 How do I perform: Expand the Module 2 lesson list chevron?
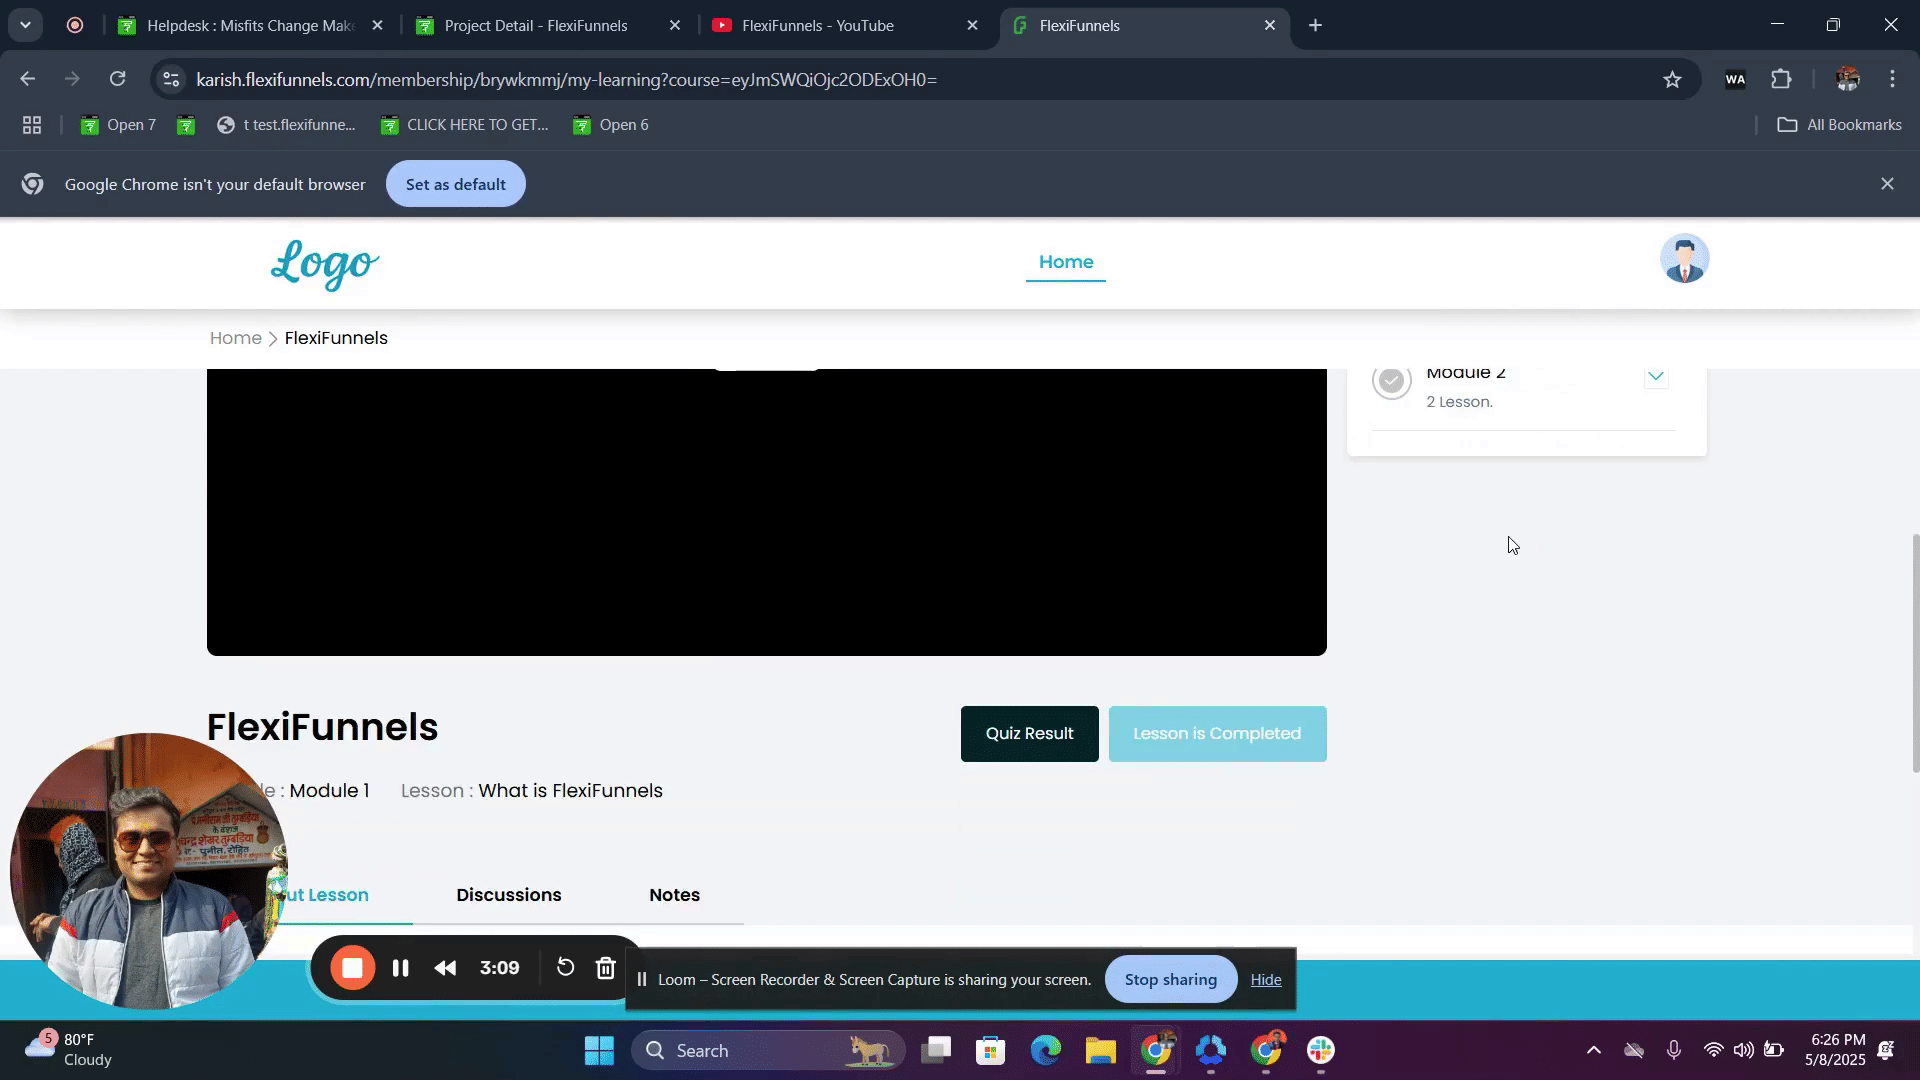pos(1656,377)
